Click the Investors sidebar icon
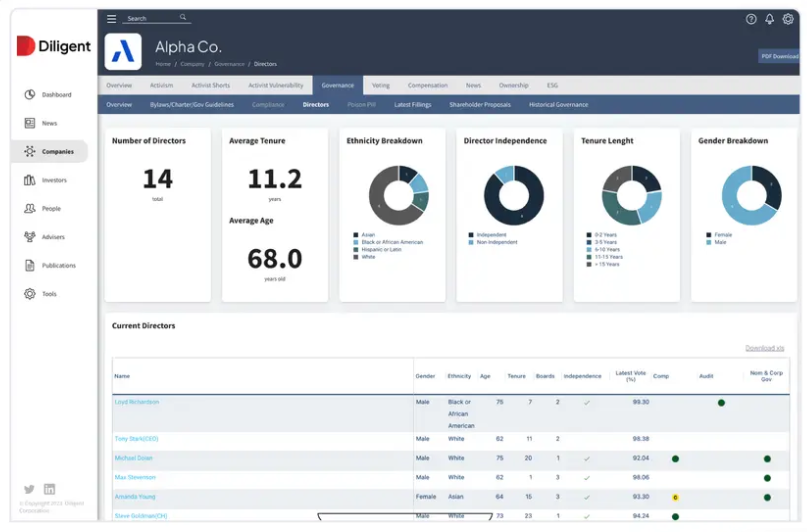This screenshot has width=807, height=532. (30, 180)
